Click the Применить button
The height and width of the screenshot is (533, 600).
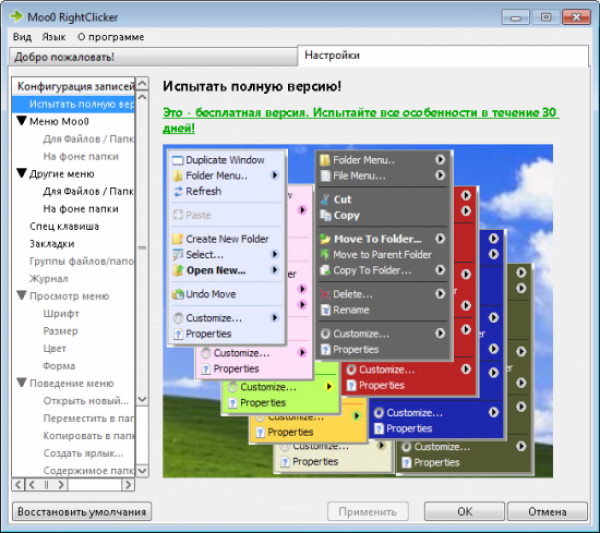(368, 512)
